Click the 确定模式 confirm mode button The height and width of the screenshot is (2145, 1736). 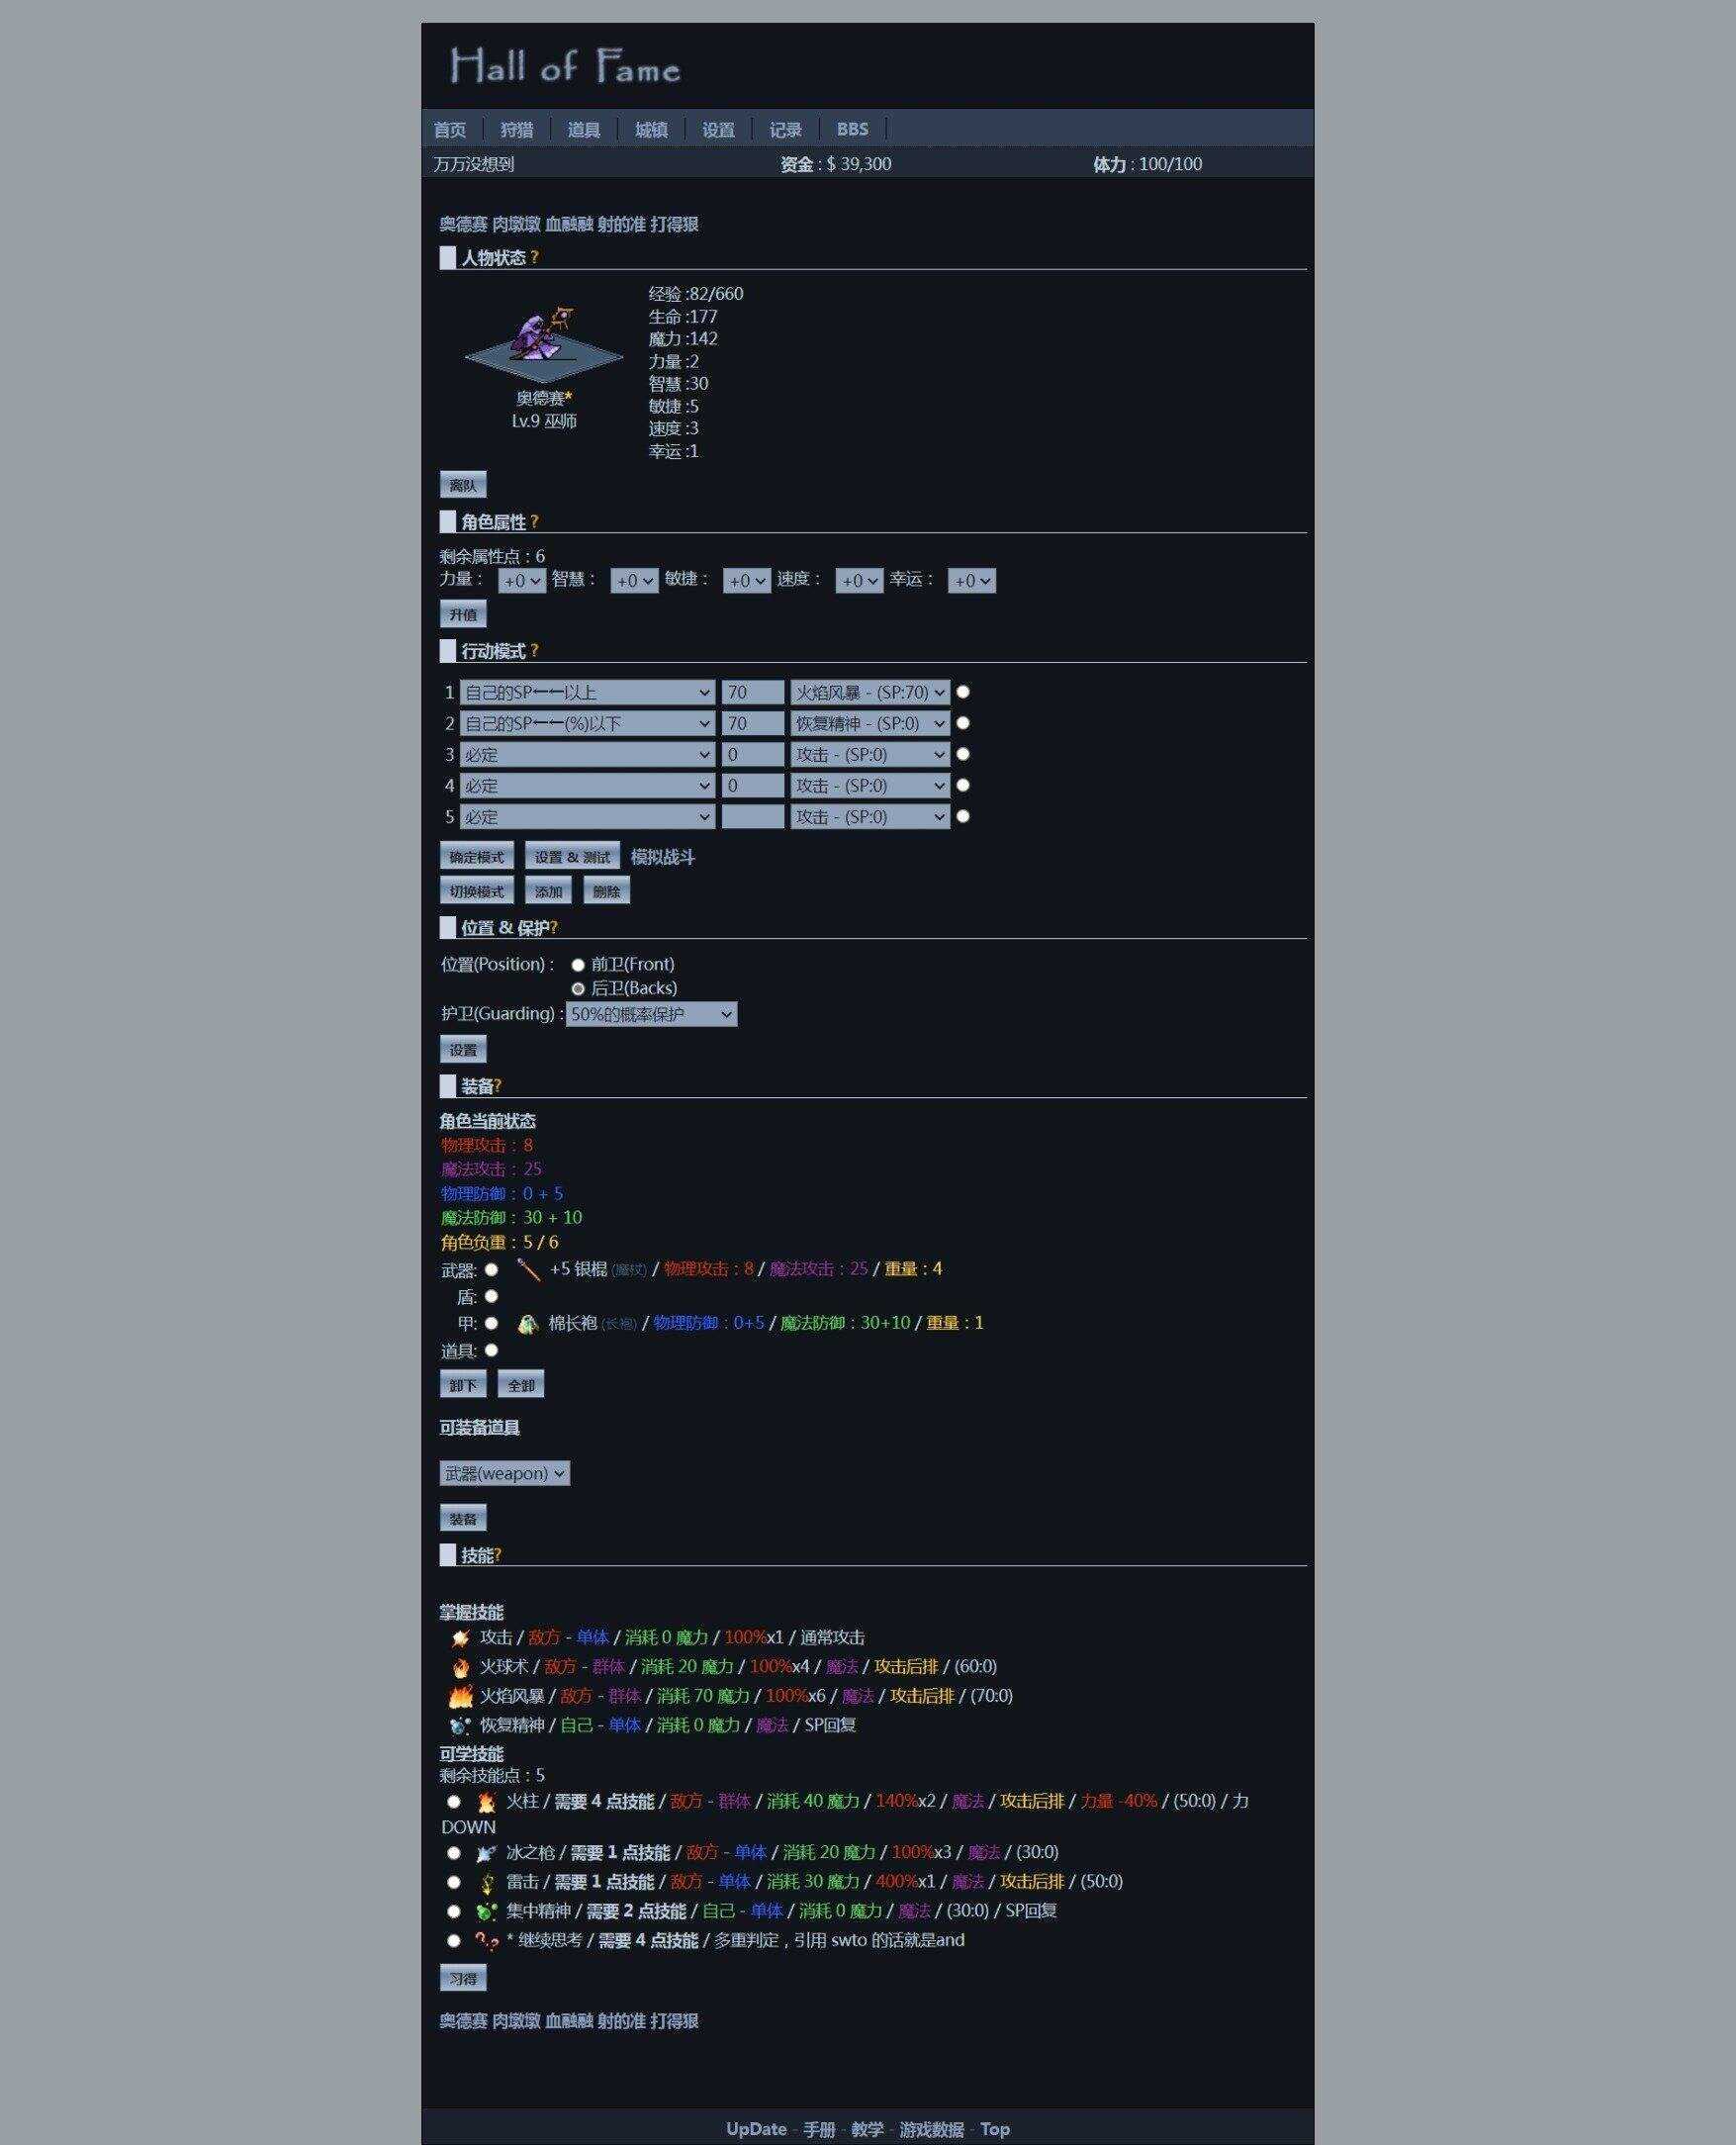click(476, 857)
